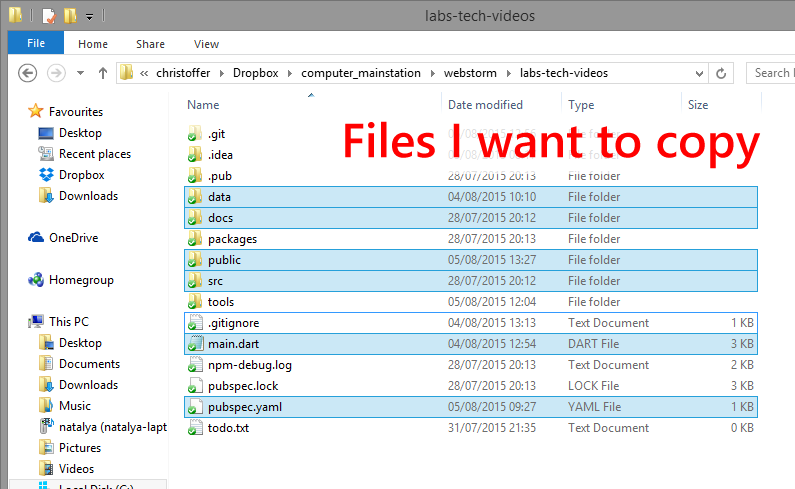Select the docs folder icon
Image resolution: width=795 pixels, height=489 pixels.
[x=195, y=218]
